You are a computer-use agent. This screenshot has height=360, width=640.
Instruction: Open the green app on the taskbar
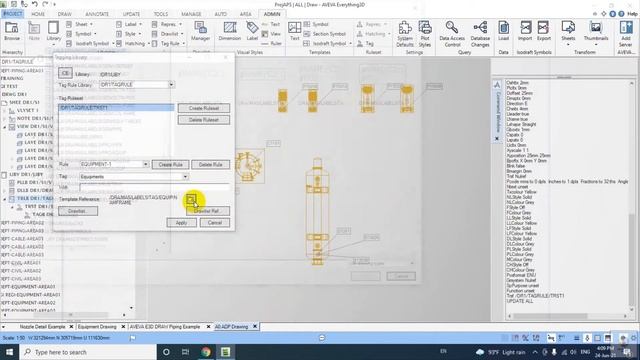[x=225, y=352]
